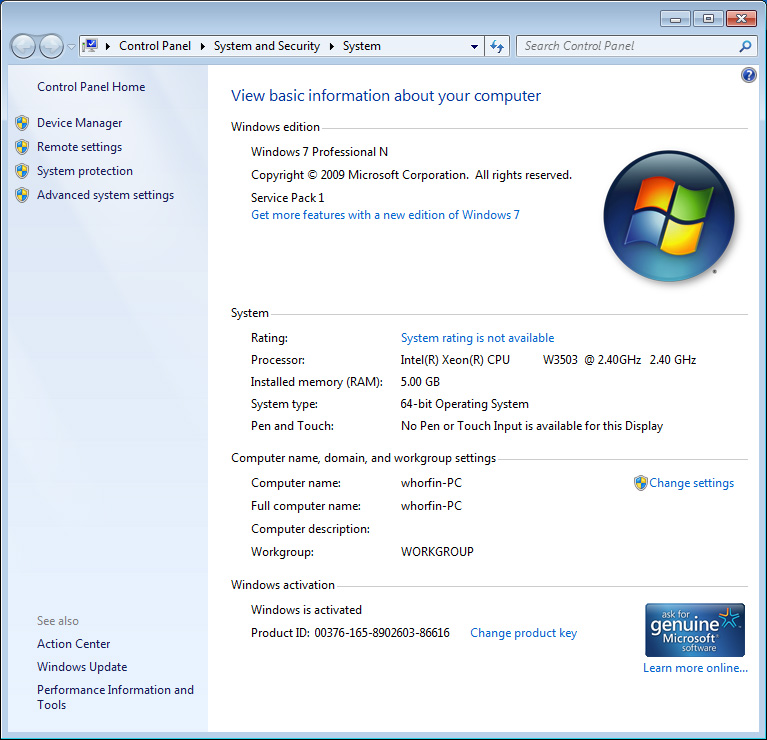Viewport: 767px width, 740px height.
Task: Click shield icon beside Advanced system settings
Action: pyautogui.click(x=22, y=195)
